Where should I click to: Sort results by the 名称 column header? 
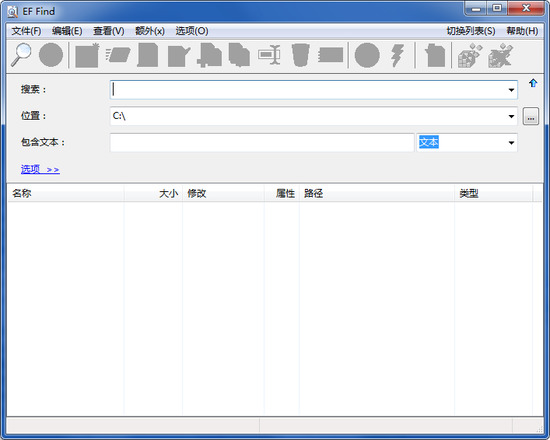click(66, 193)
